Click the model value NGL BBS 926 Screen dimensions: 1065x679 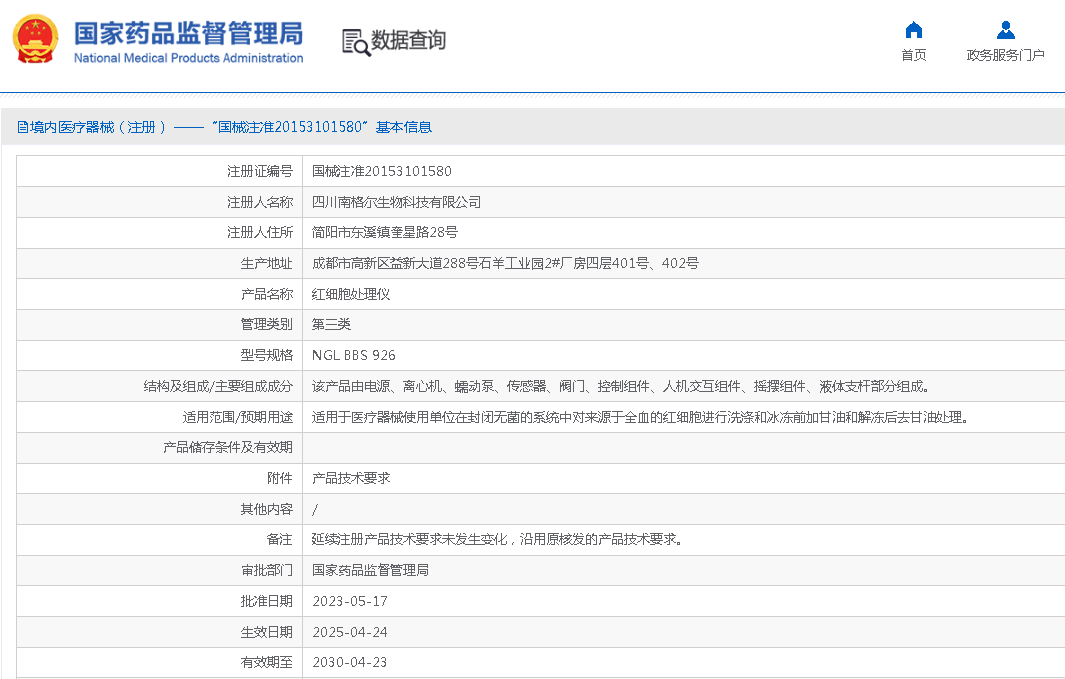pos(353,355)
